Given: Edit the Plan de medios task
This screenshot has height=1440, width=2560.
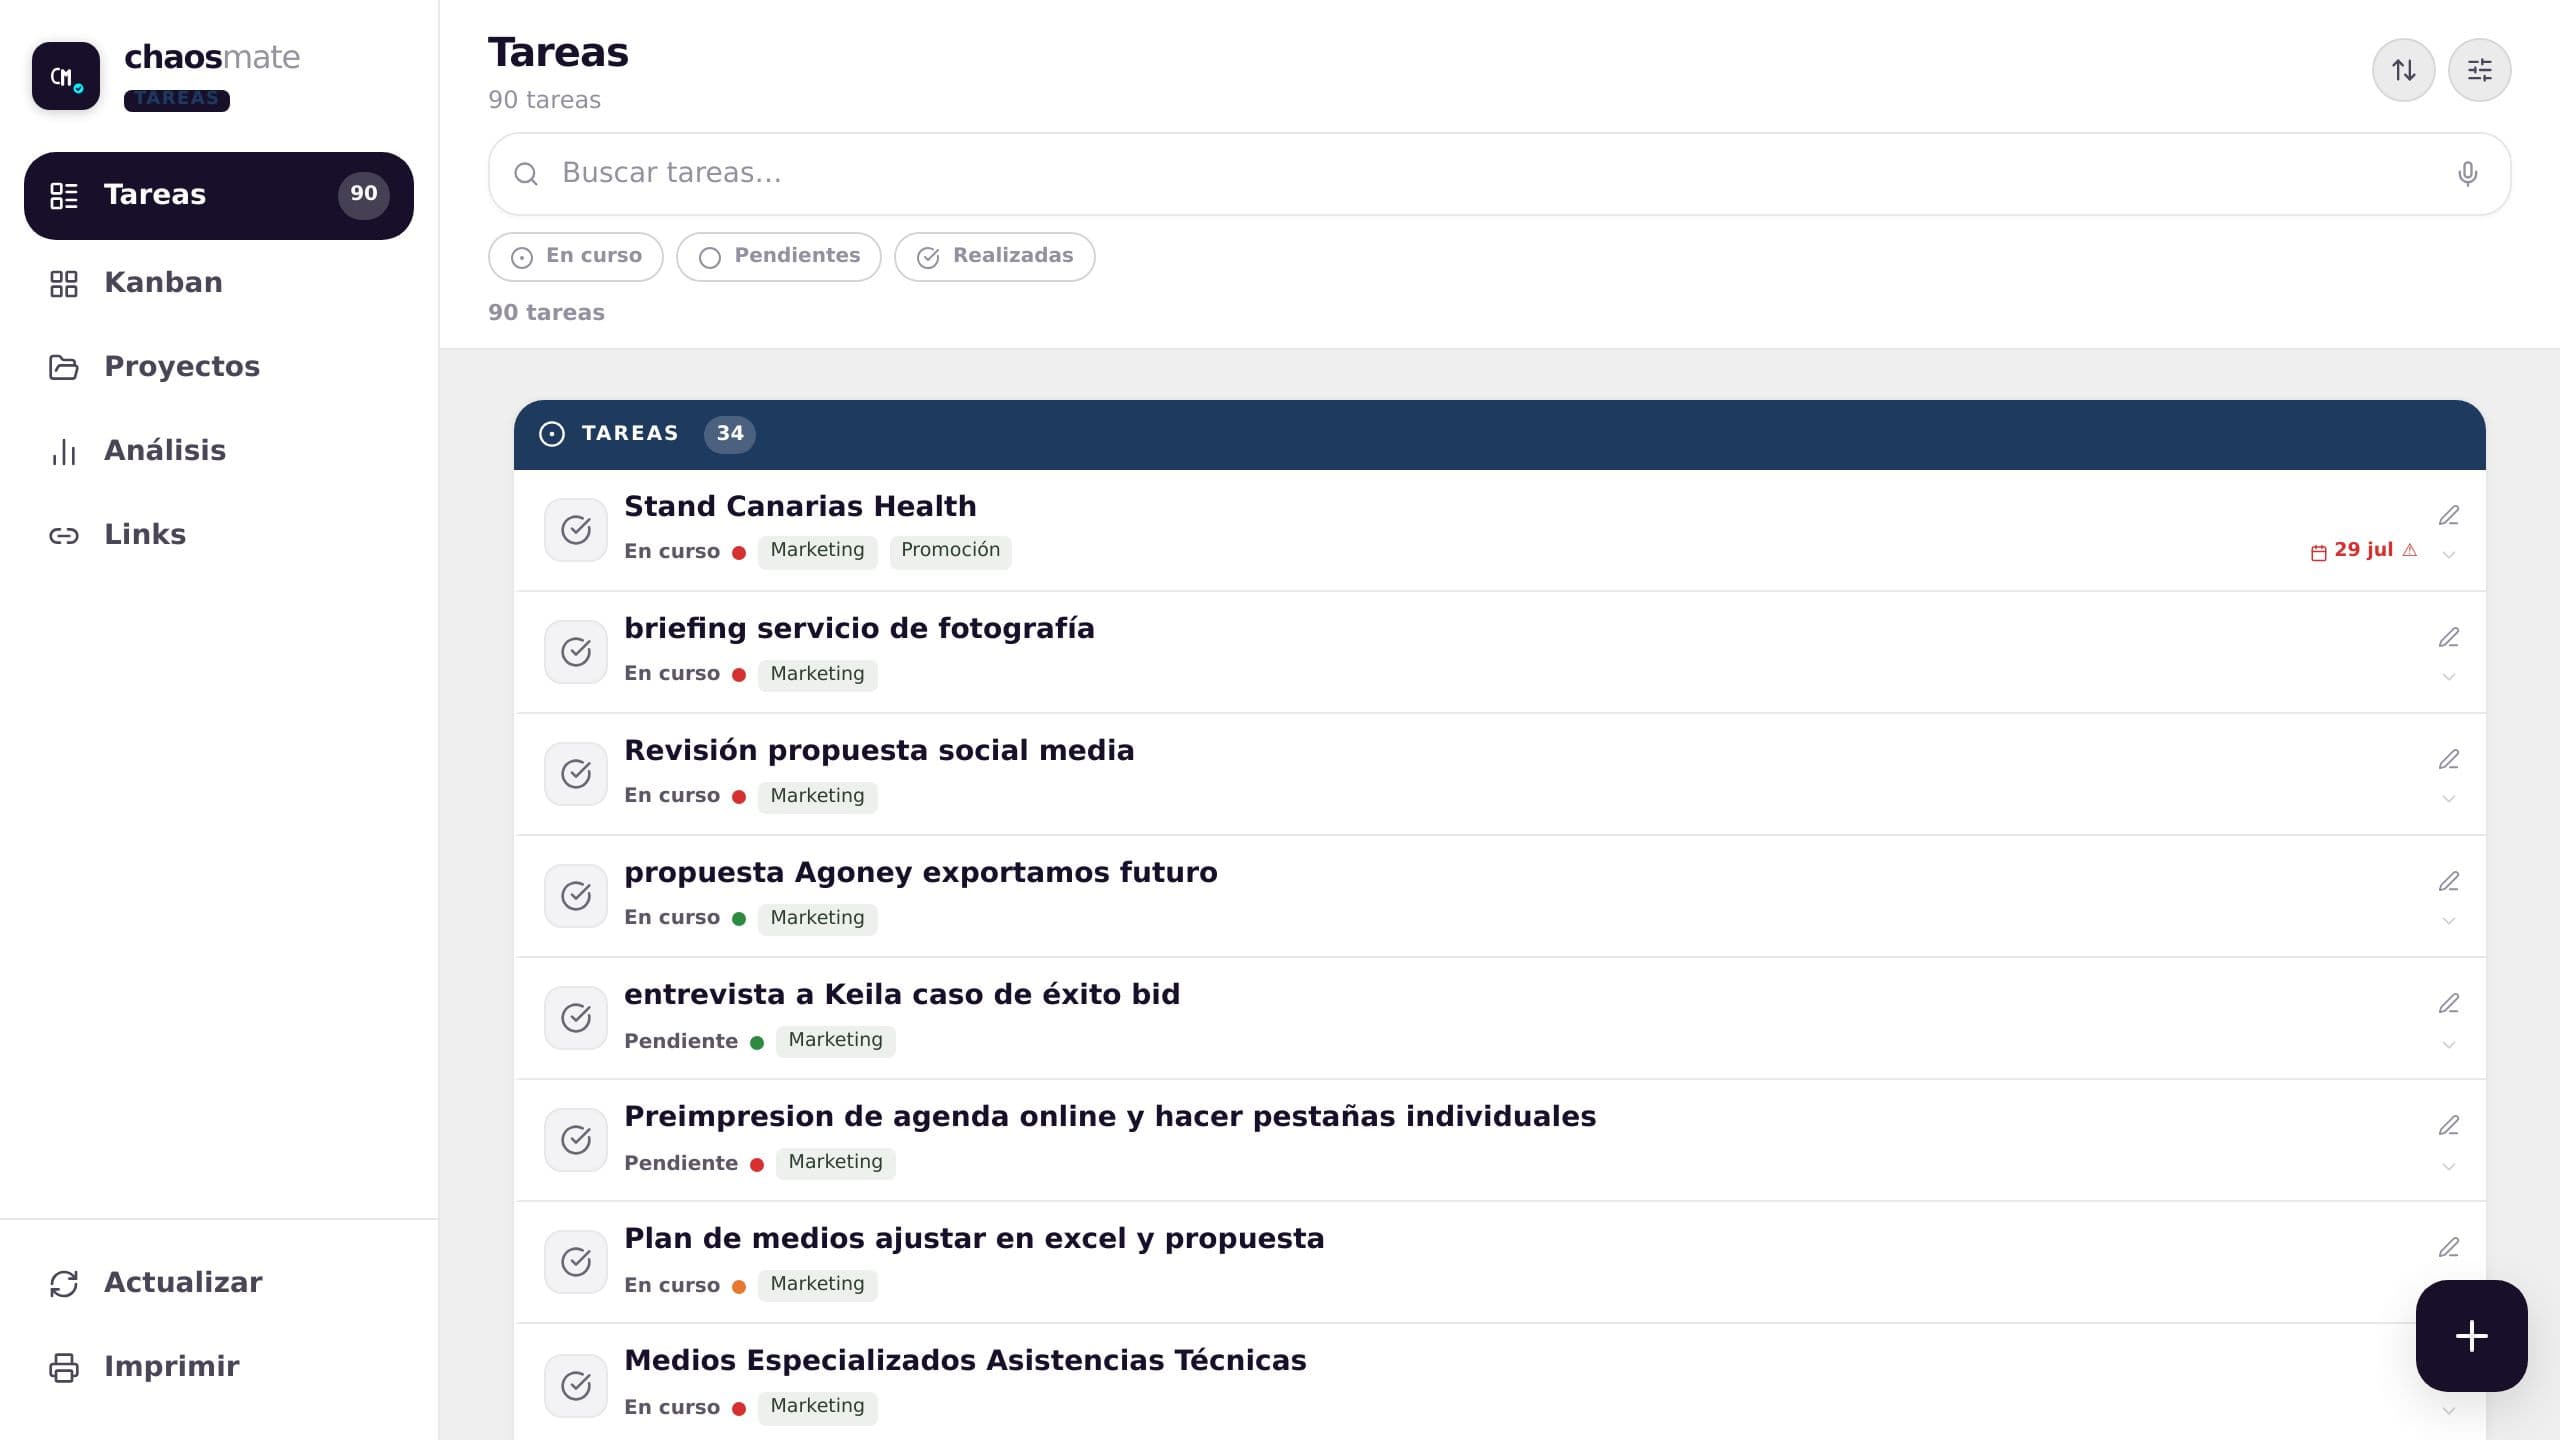Looking at the screenshot, I should click(2448, 1248).
